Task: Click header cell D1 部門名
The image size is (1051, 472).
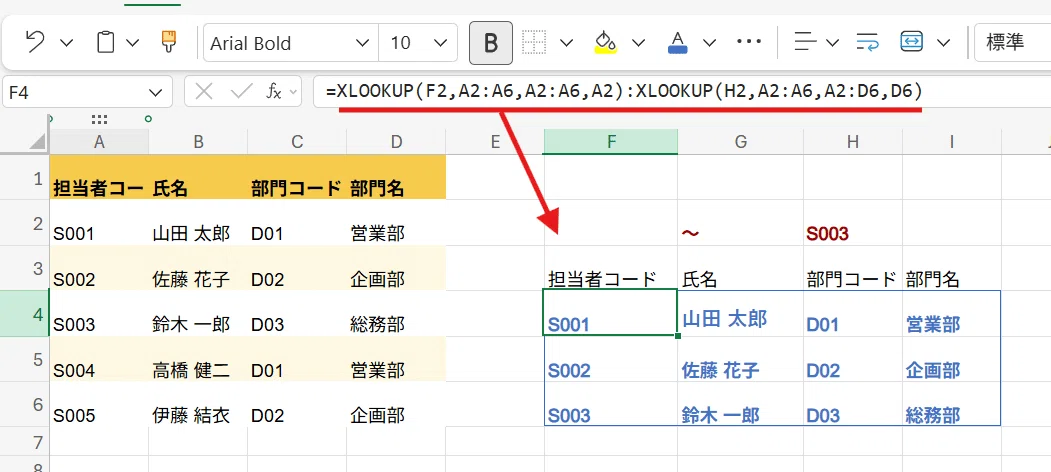Action: click(x=396, y=177)
